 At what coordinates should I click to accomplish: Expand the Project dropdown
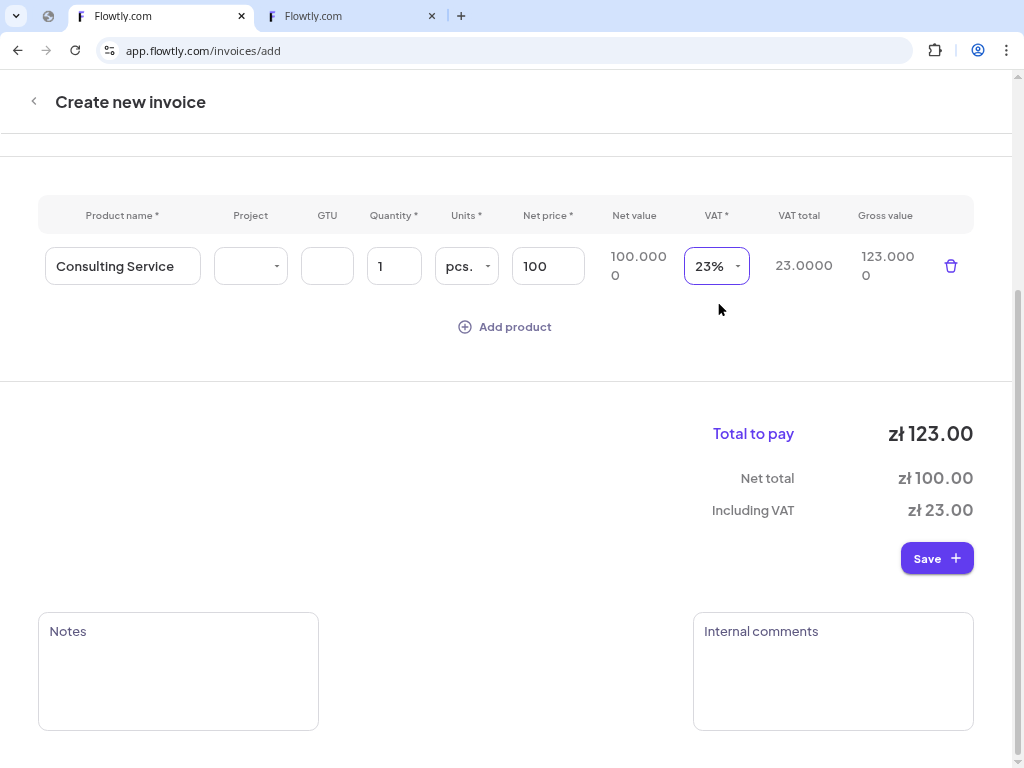250,266
